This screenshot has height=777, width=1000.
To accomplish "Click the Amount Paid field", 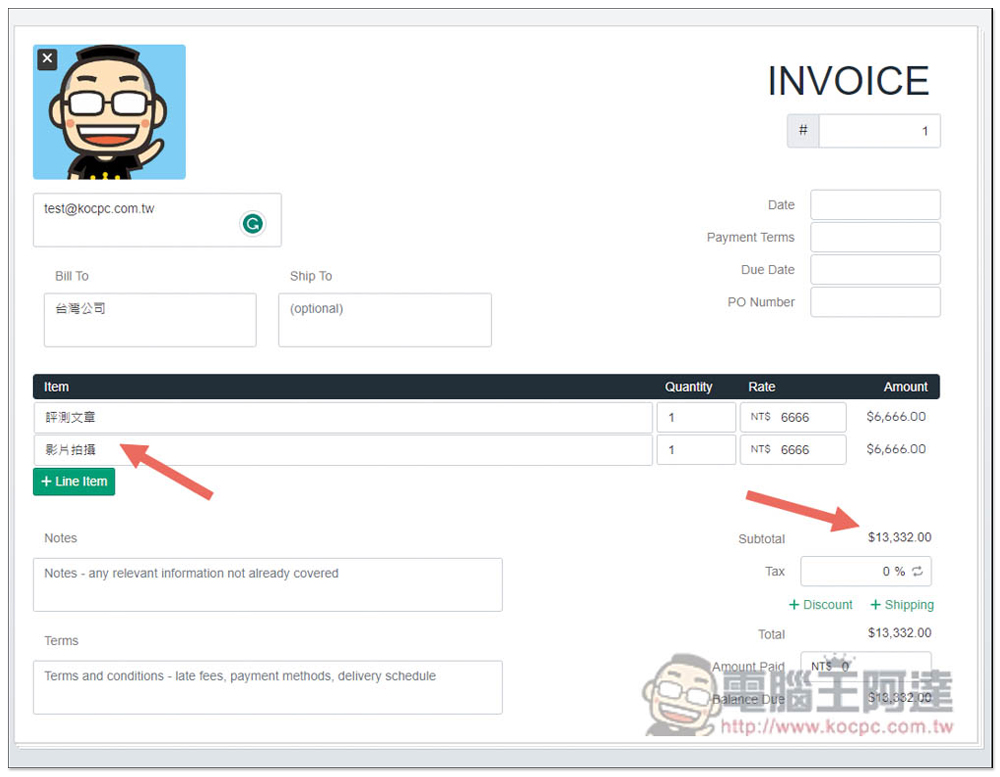I will coord(865,666).
